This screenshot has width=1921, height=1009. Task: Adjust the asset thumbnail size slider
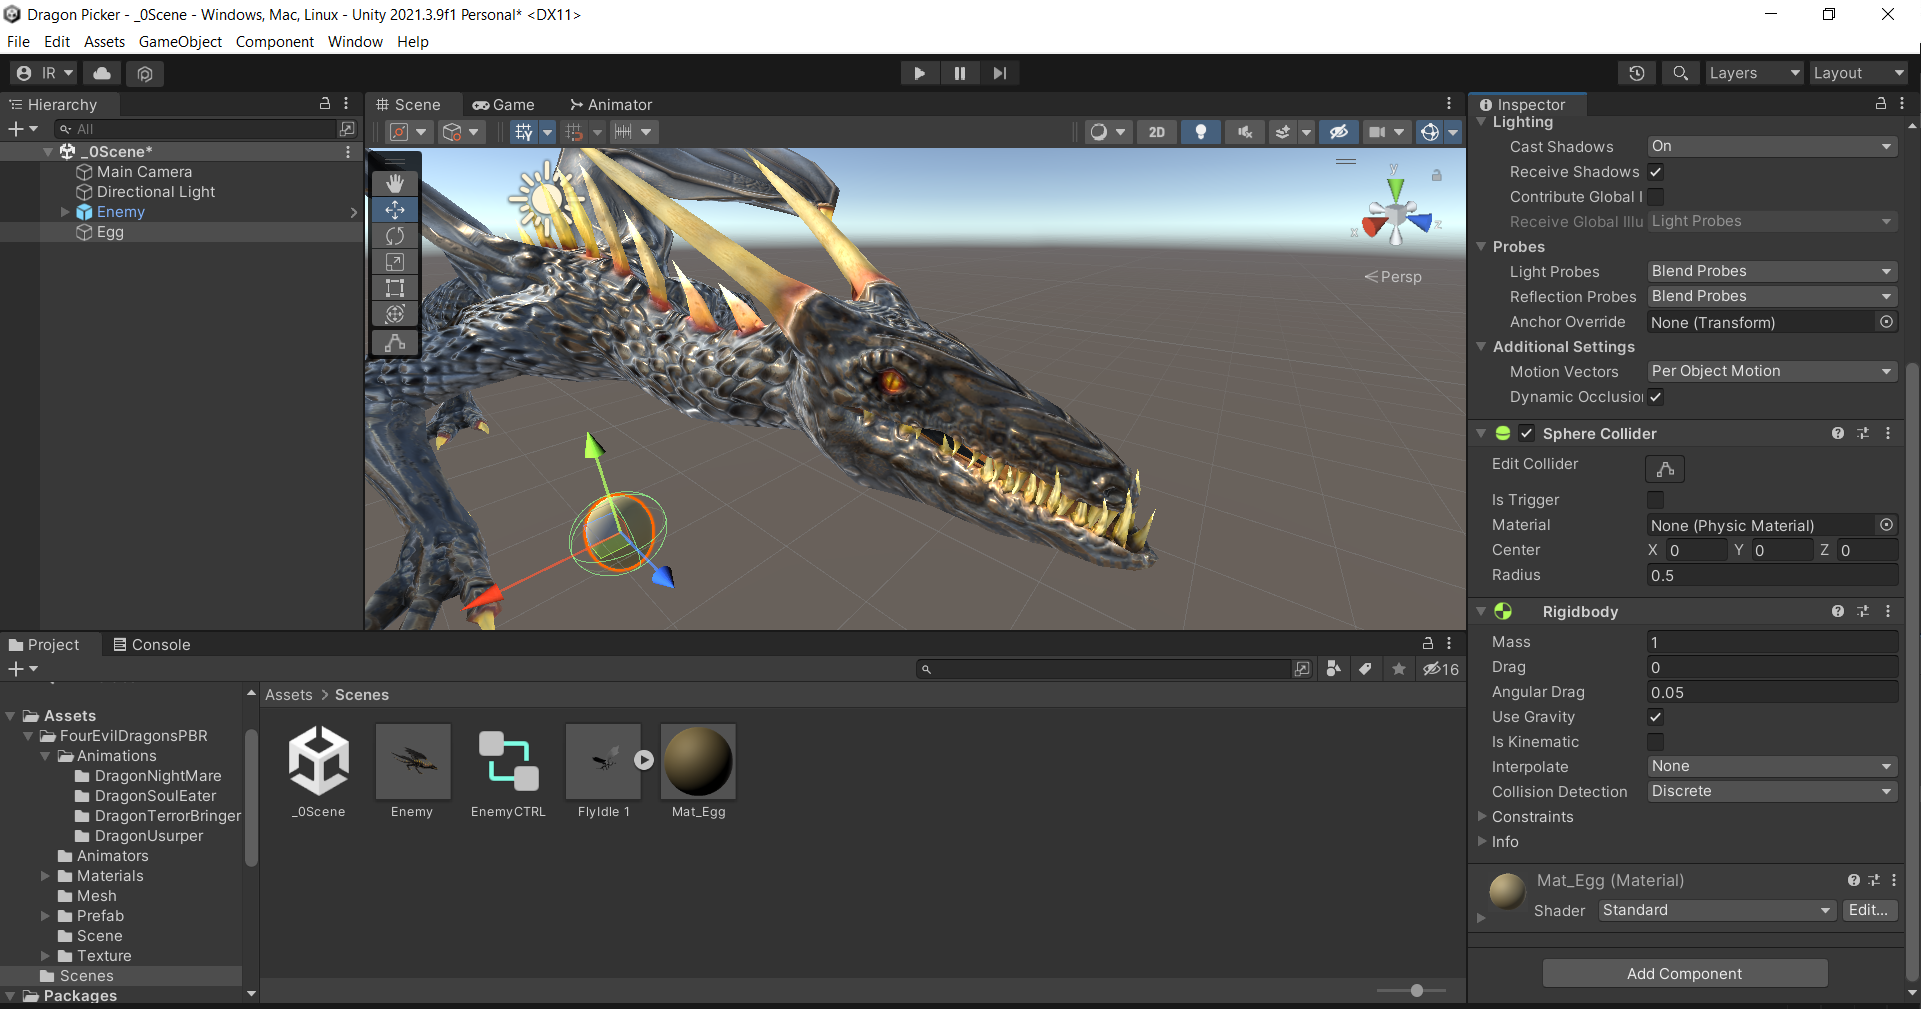tap(1416, 990)
